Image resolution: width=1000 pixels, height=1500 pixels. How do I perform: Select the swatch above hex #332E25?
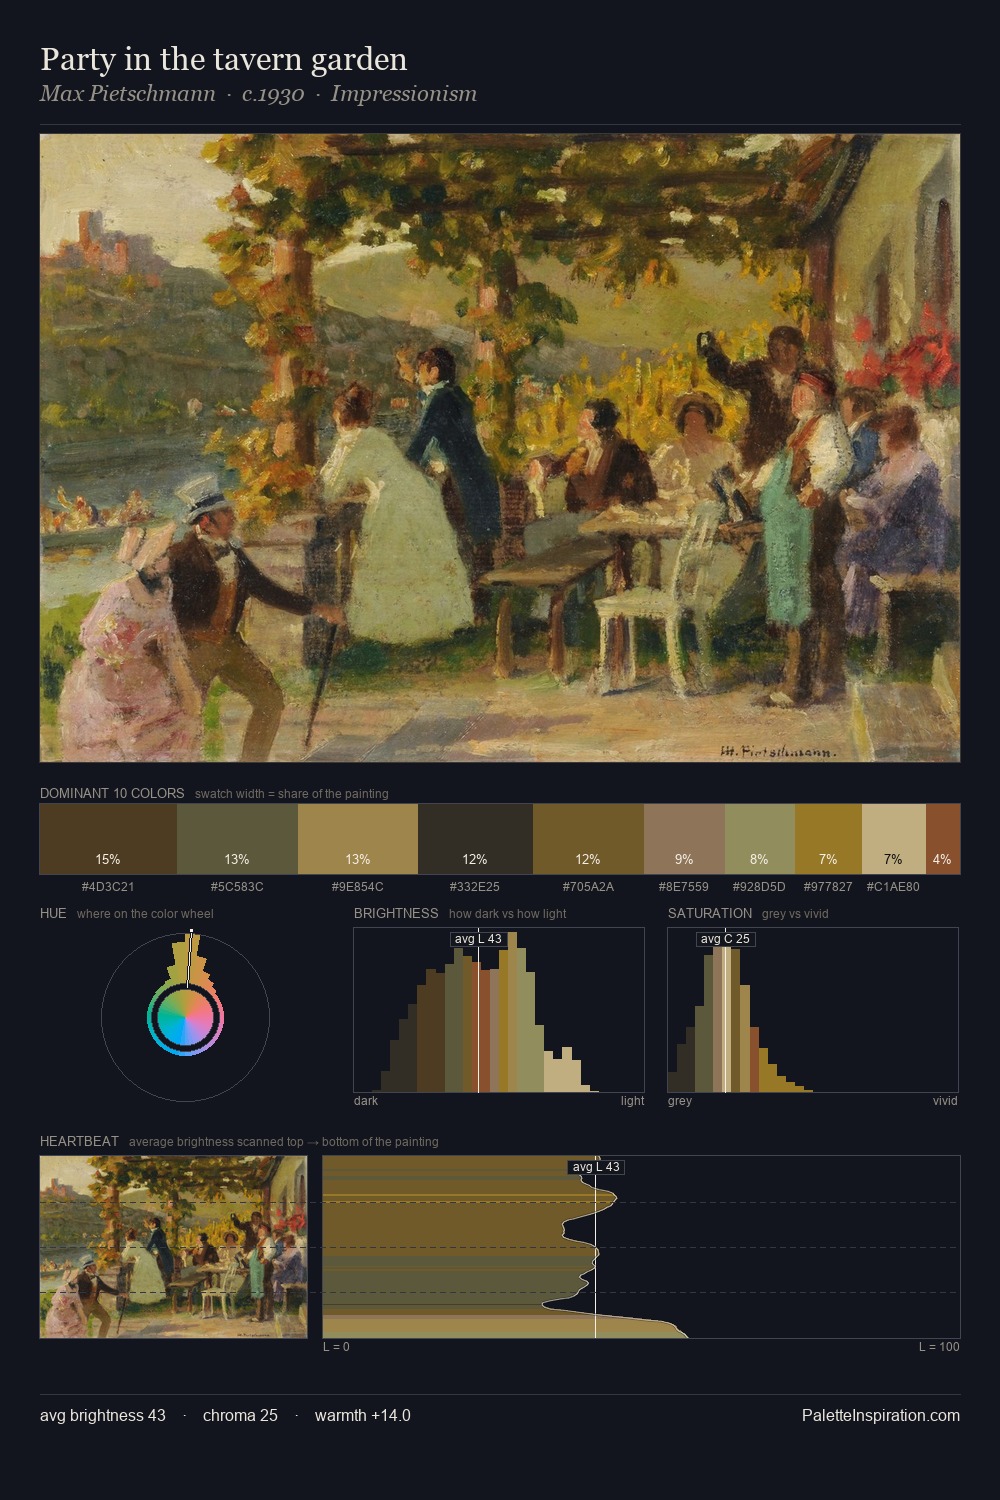(x=475, y=839)
